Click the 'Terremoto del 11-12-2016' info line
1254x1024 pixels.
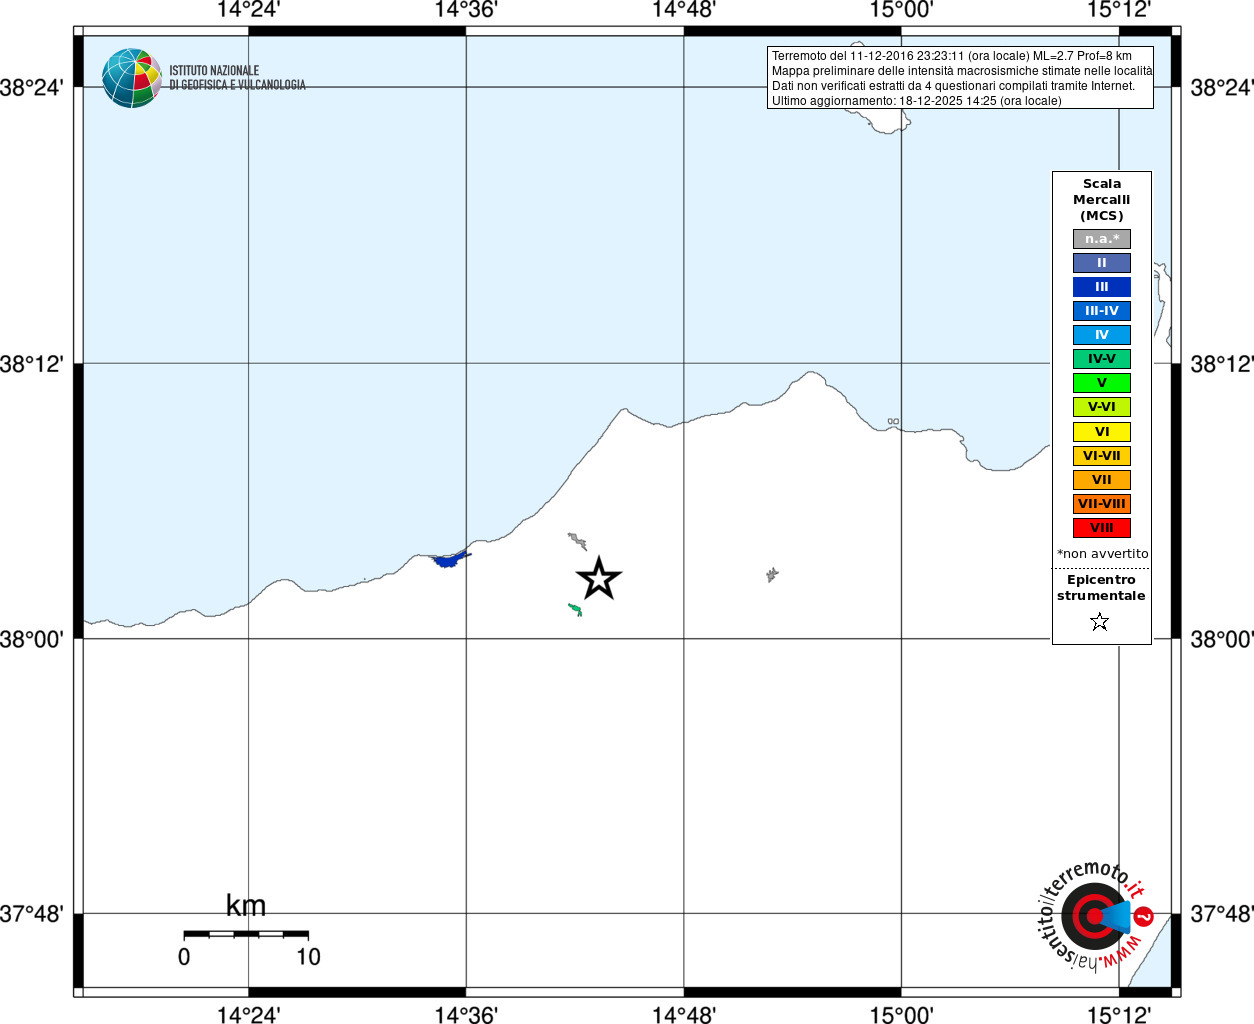point(951,56)
